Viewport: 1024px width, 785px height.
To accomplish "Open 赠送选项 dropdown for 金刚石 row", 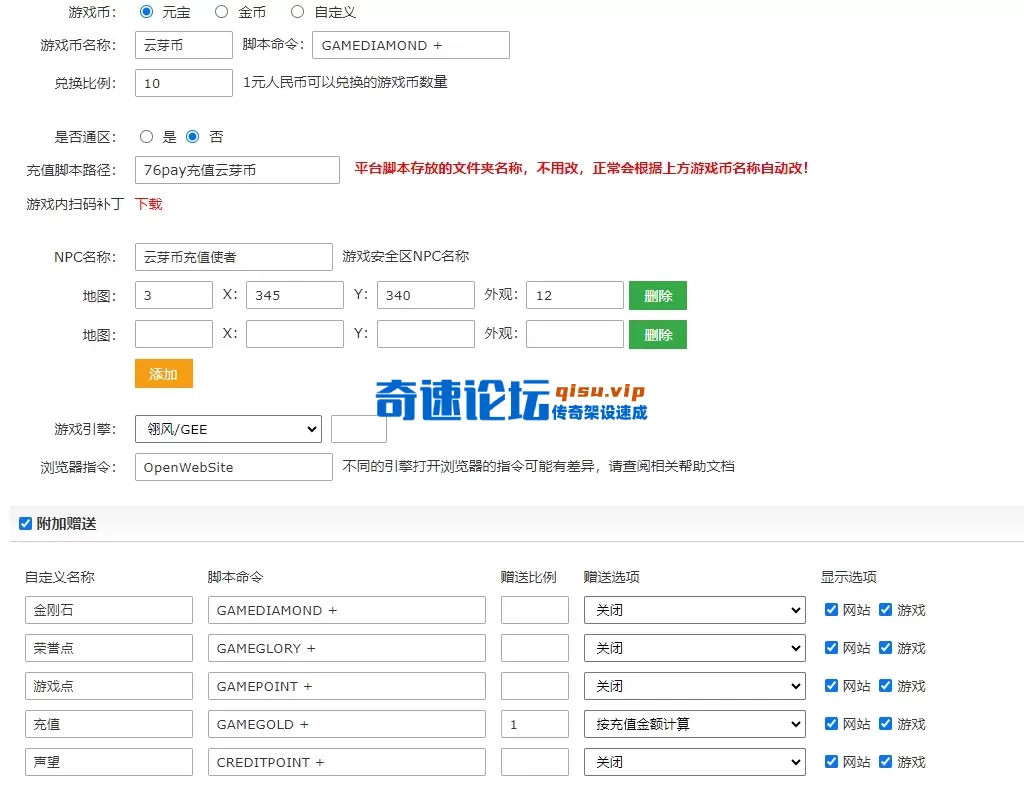I will [x=694, y=610].
